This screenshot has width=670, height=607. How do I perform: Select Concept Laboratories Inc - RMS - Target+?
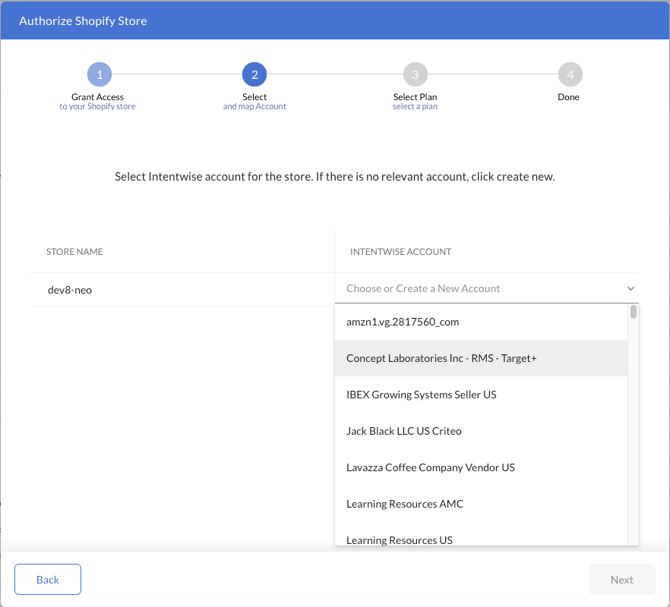(x=481, y=358)
